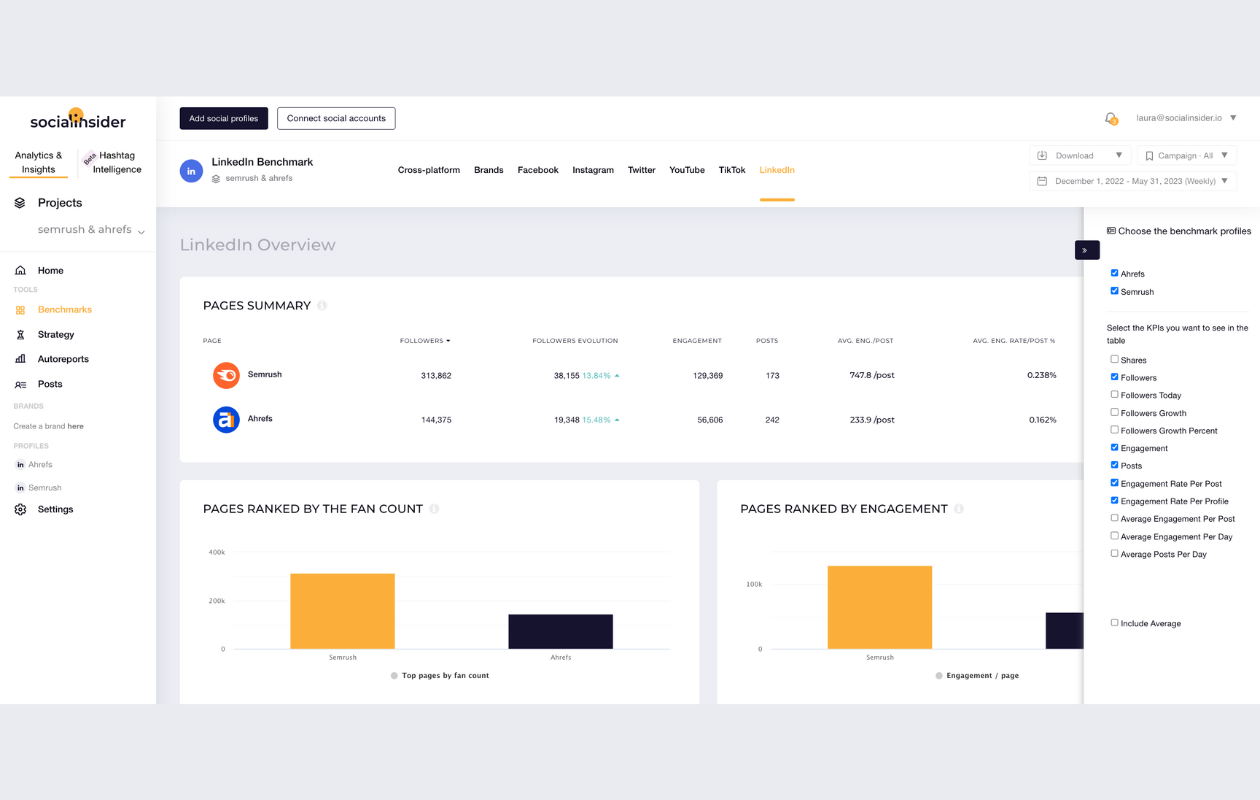Enable the Shares KPI checkbox
The image size is (1260, 800).
coord(1114,359)
